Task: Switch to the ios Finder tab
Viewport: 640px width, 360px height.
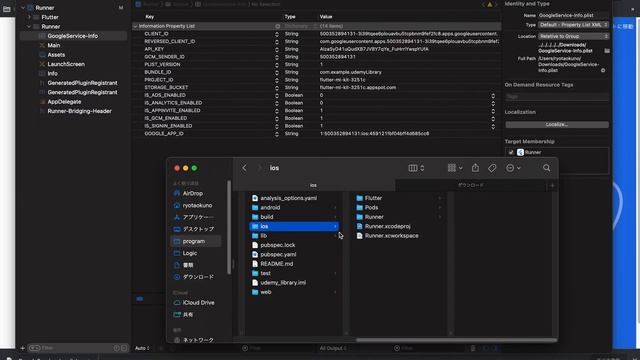Action: (313, 185)
